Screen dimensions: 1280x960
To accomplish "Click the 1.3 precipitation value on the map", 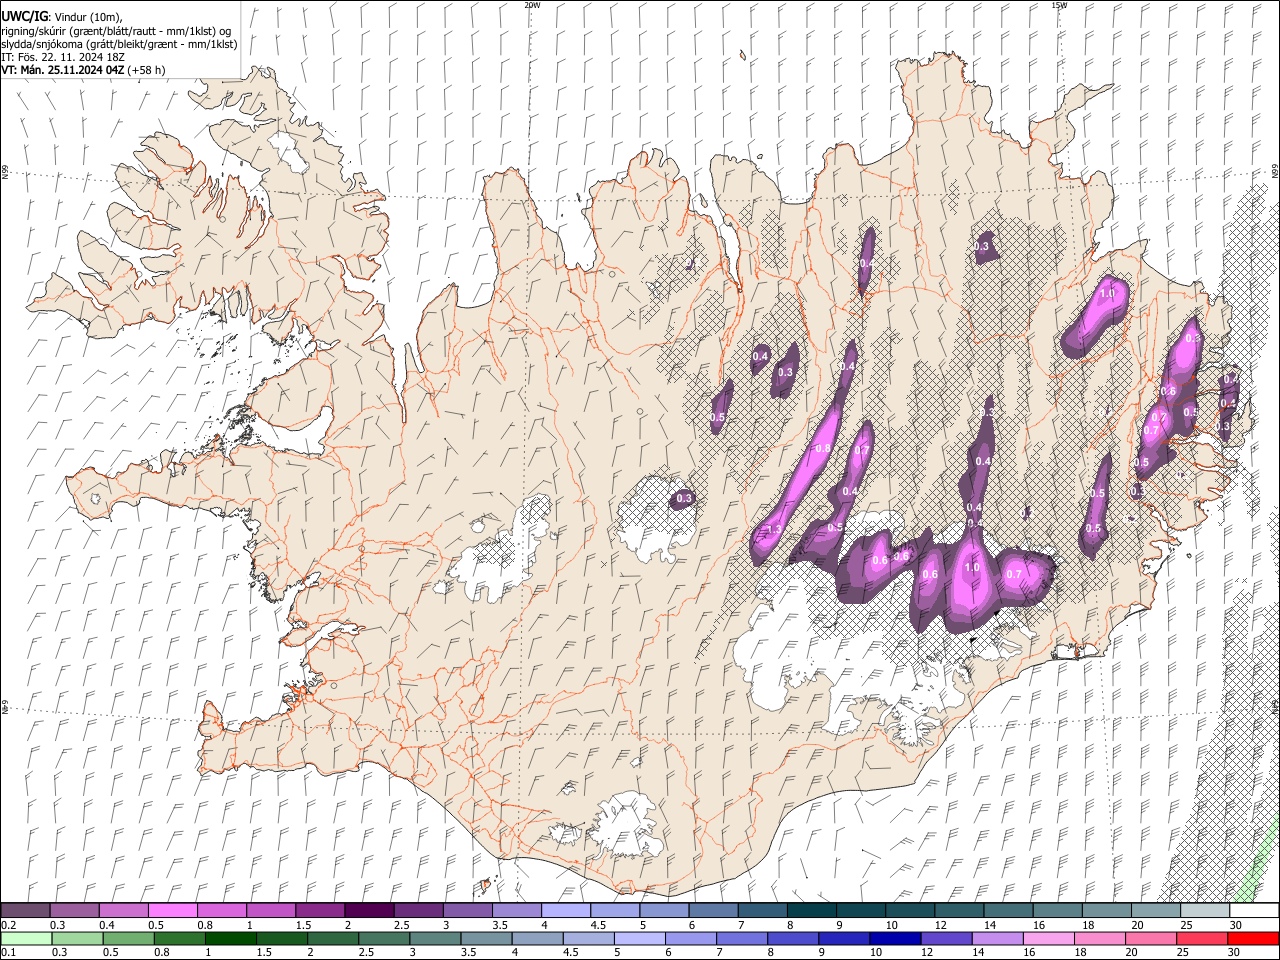I will pos(772,530).
